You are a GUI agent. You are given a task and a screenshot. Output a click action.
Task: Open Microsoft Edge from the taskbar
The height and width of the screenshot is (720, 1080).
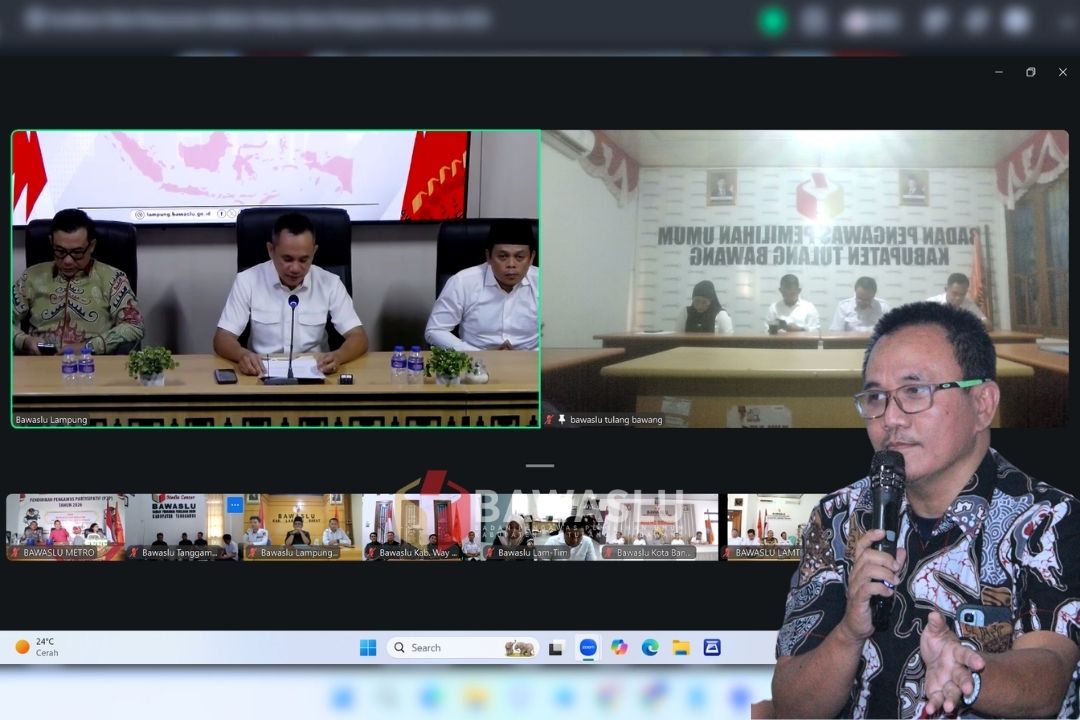tap(650, 648)
